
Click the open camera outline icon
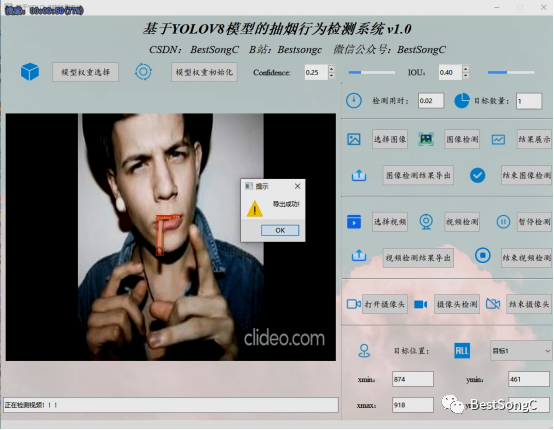[354, 304]
